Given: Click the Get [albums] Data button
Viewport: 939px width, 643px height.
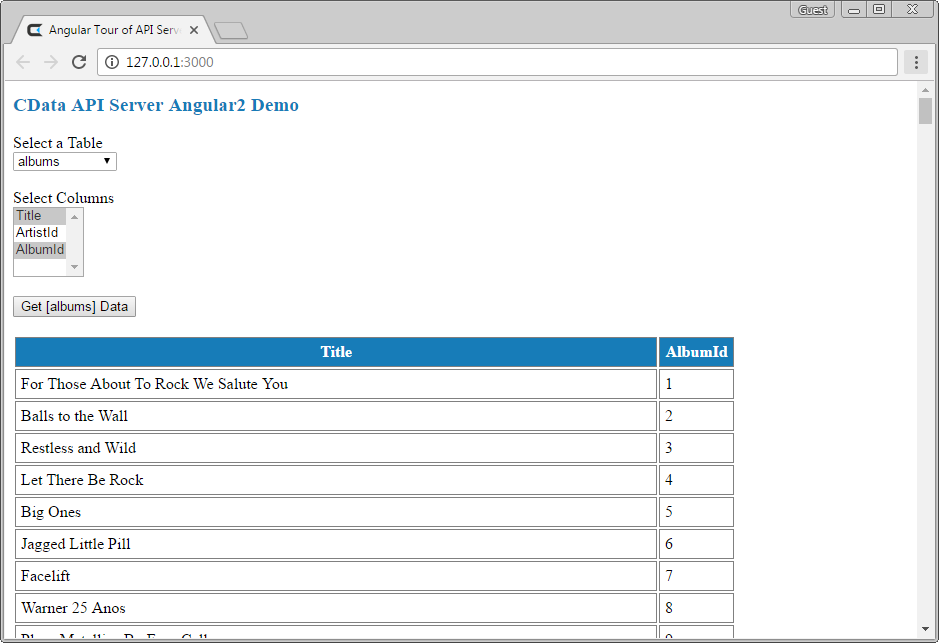Looking at the screenshot, I should point(74,306).
